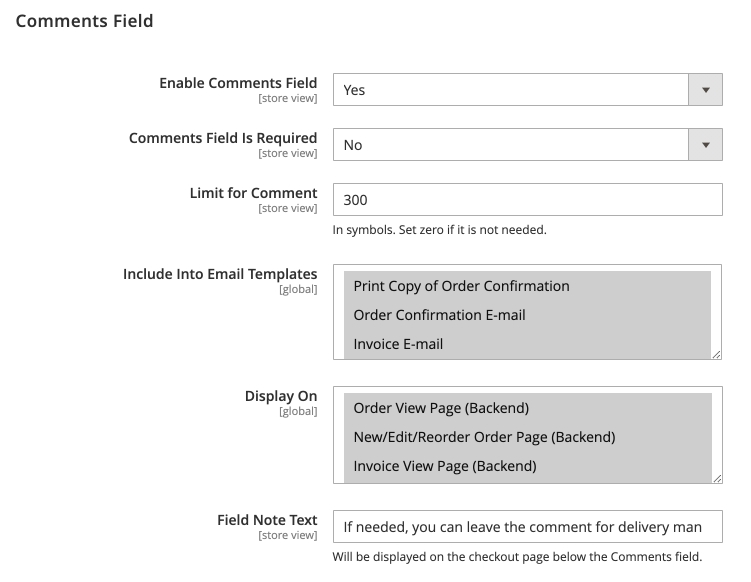Click the Field Note Text input
The image size is (751, 582).
pyautogui.click(x=527, y=527)
